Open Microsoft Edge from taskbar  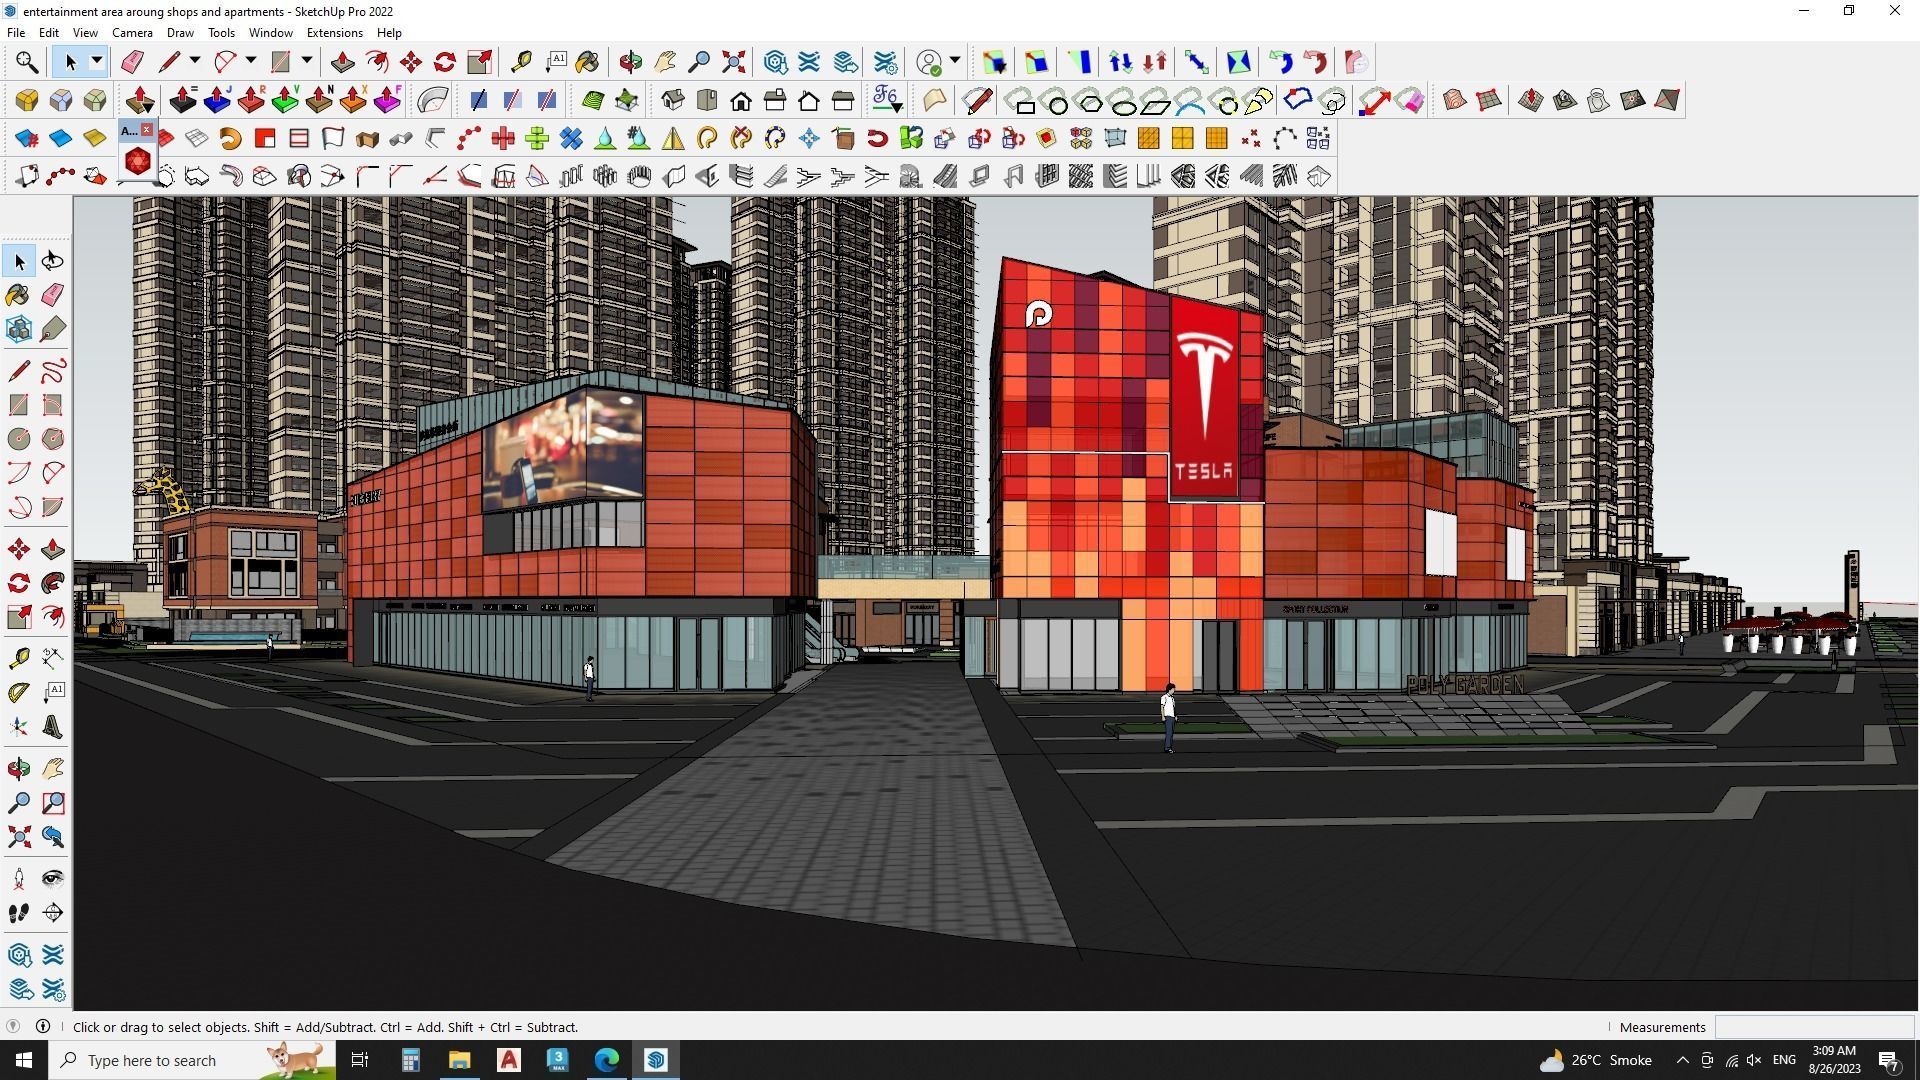pos(607,1060)
